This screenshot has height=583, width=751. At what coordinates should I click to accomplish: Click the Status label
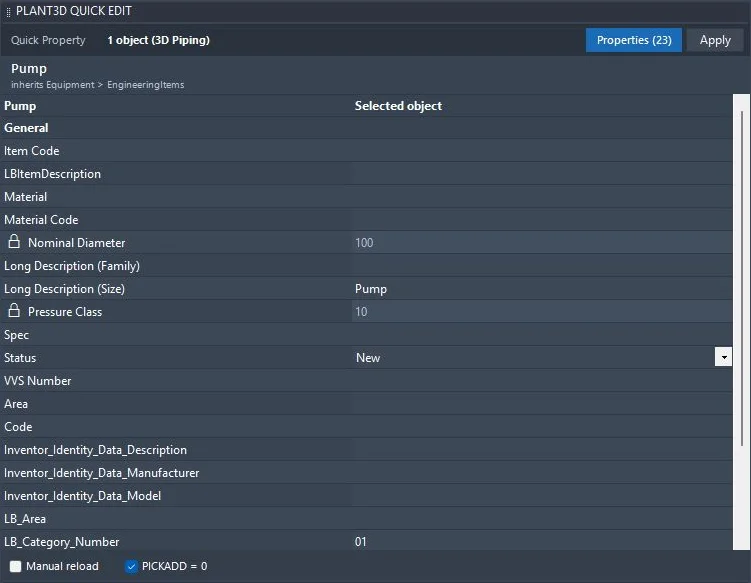pyautogui.click(x=20, y=358)
